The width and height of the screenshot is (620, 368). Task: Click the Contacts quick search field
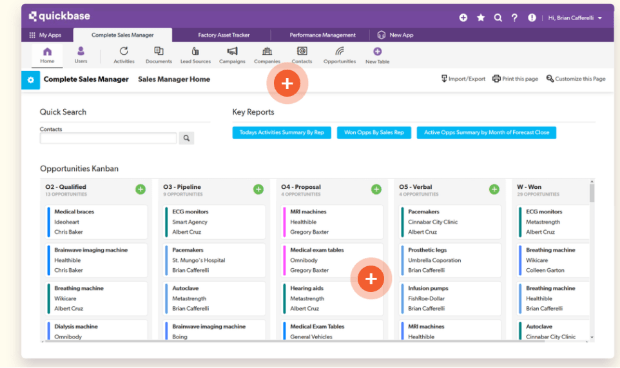108,138
